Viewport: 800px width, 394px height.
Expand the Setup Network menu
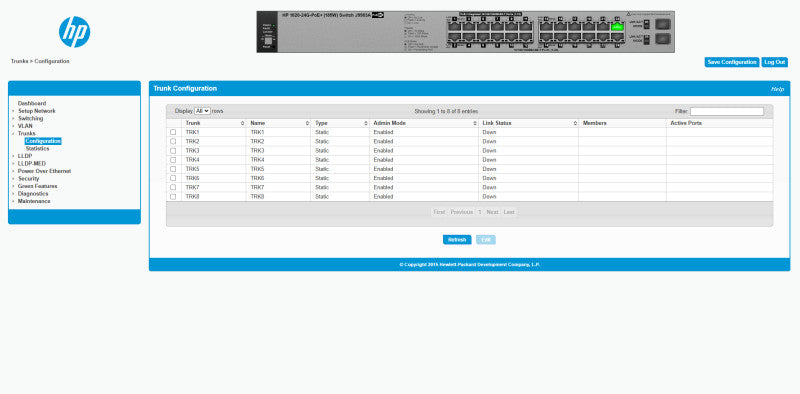37,111
